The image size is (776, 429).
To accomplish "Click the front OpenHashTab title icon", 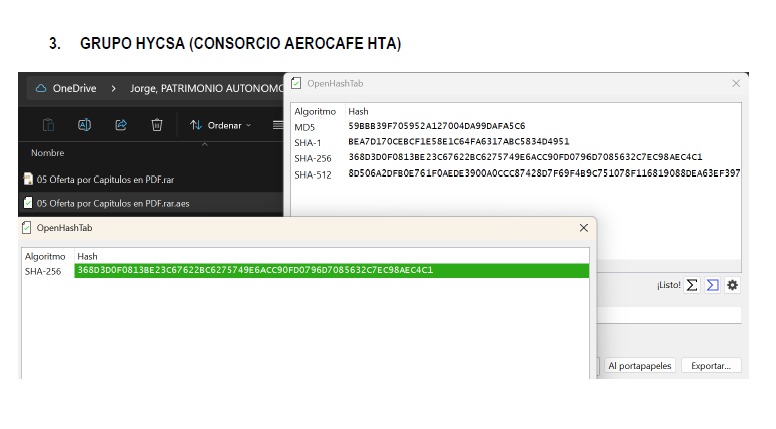I will (x=26, y=228).
